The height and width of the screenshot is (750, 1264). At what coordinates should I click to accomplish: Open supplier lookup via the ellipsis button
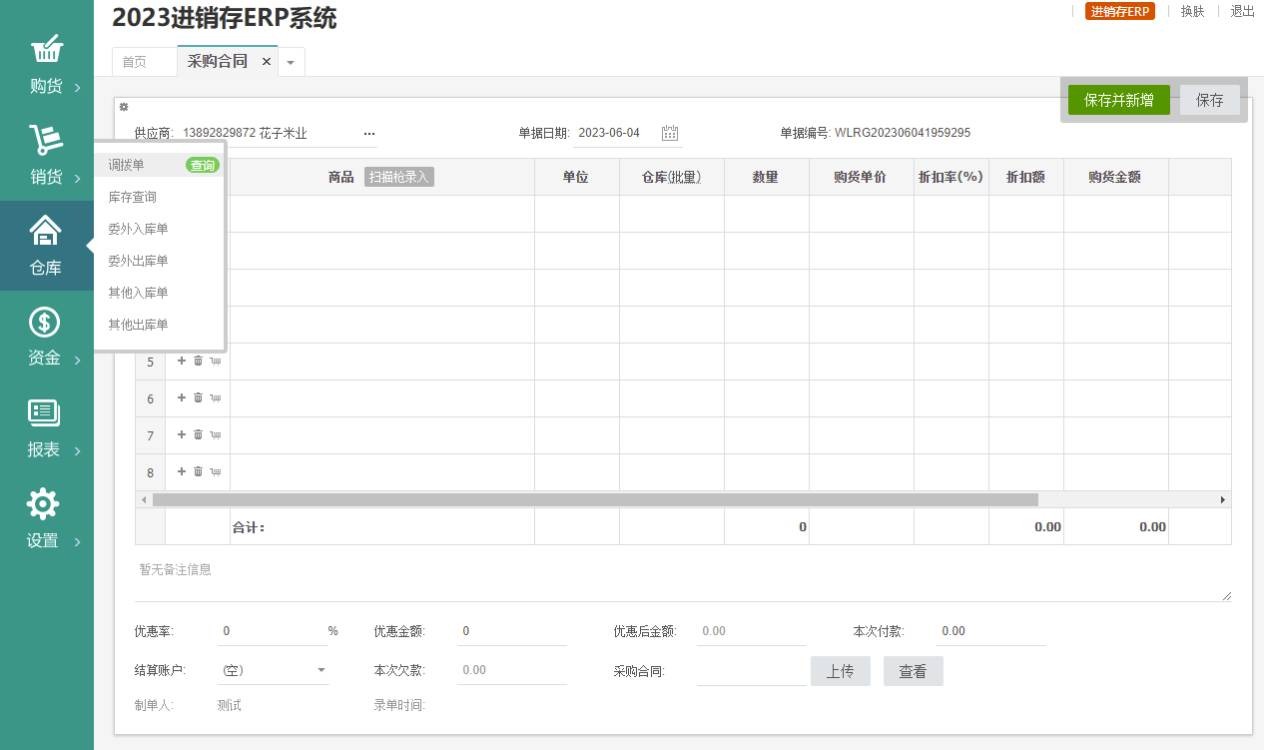(x=369, y=134)
